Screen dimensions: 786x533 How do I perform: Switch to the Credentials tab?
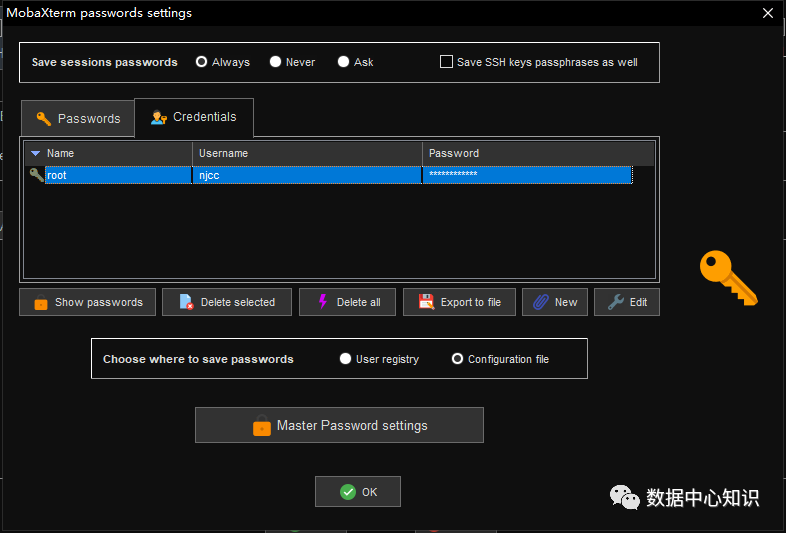(194, 117)
